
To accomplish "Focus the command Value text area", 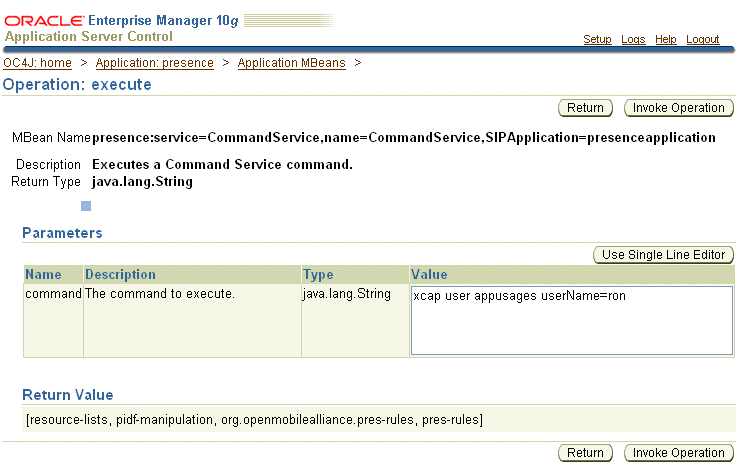I will tap(572, 320).
